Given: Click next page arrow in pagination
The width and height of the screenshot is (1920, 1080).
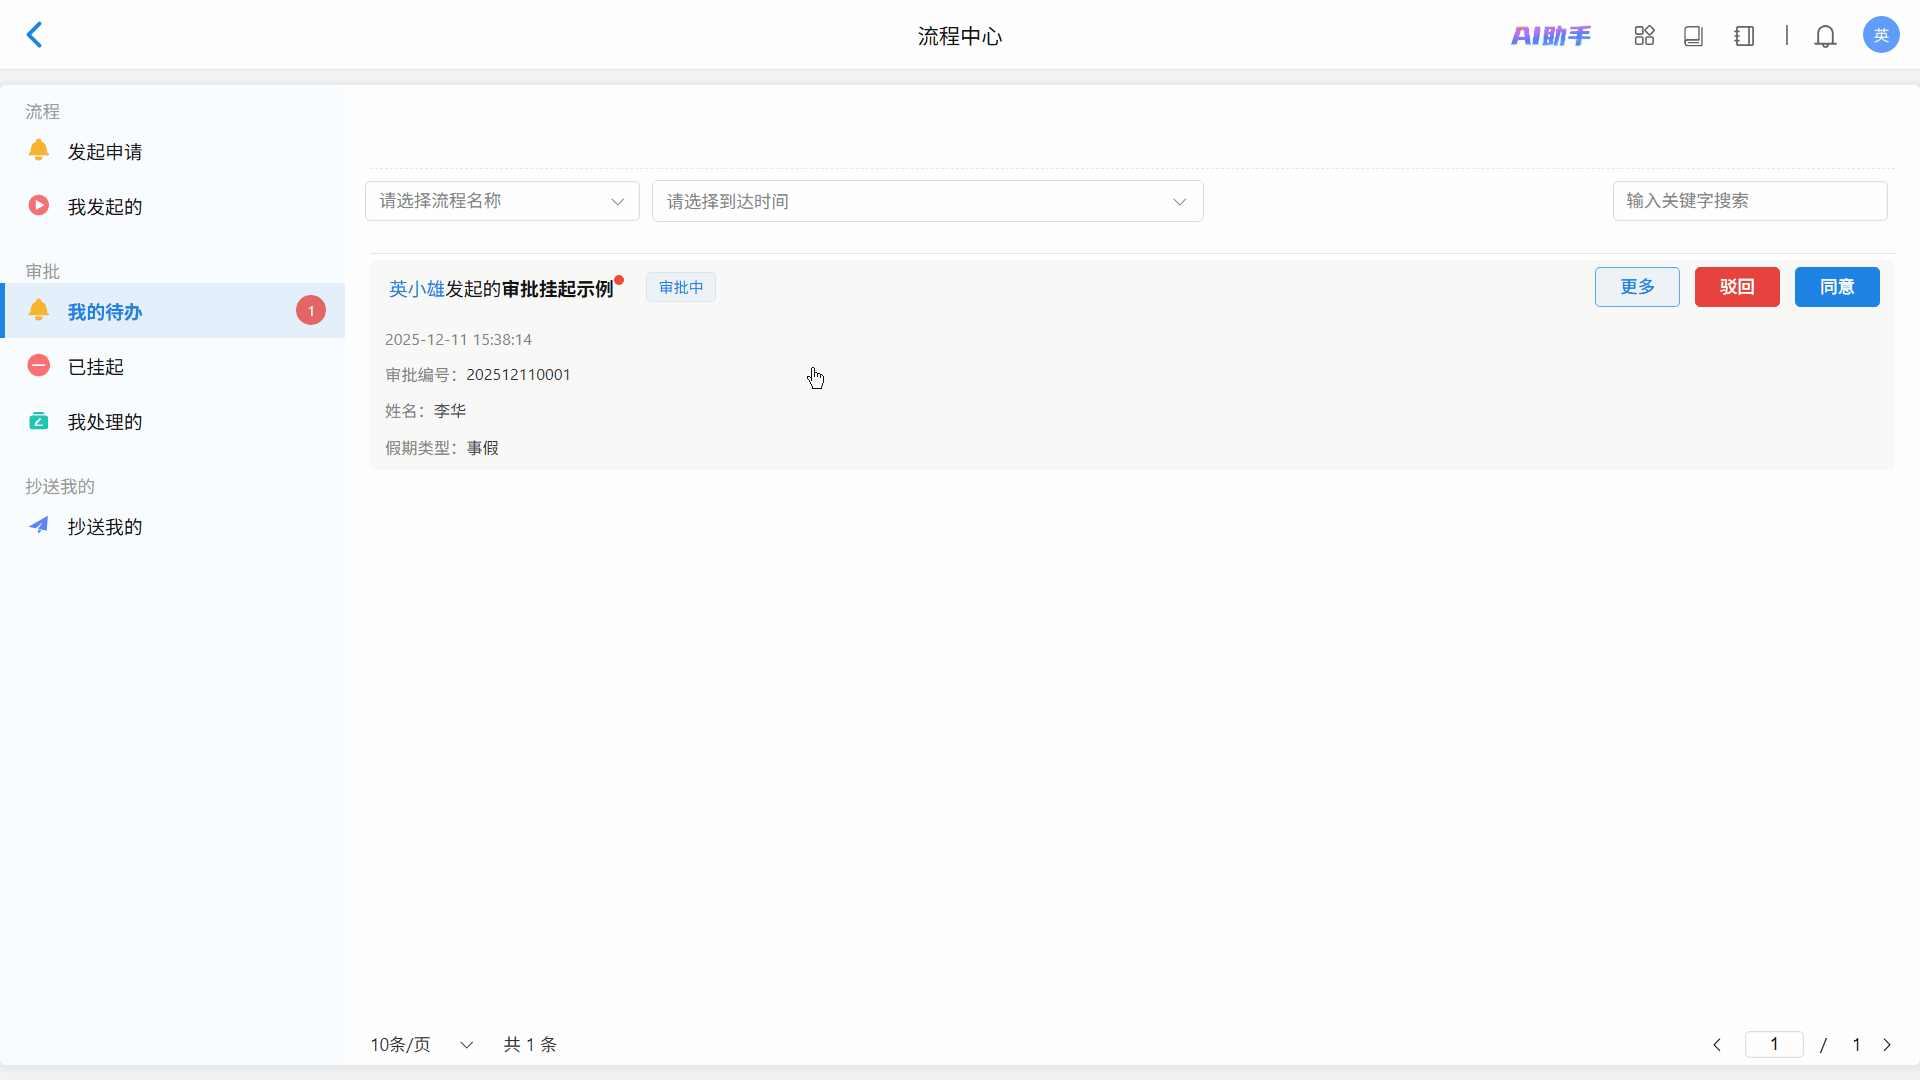Looking at the screenshot, I should tap(1887, 1044).
